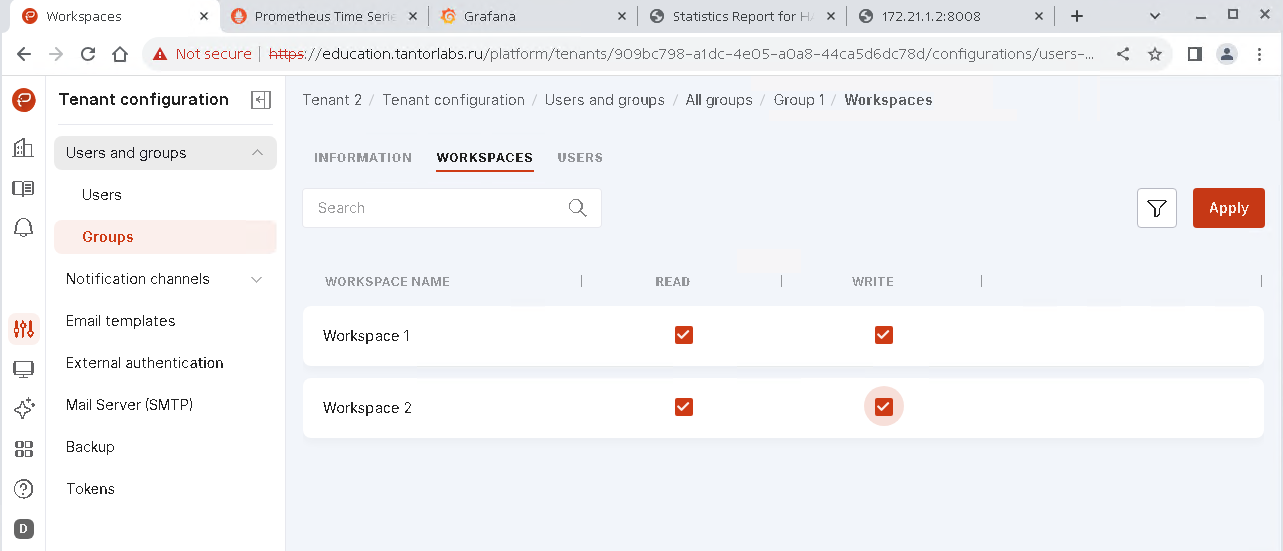The image size is (1283, 551).
Task: Open the notifications bell icon
Action: click(x=23, y=228)
